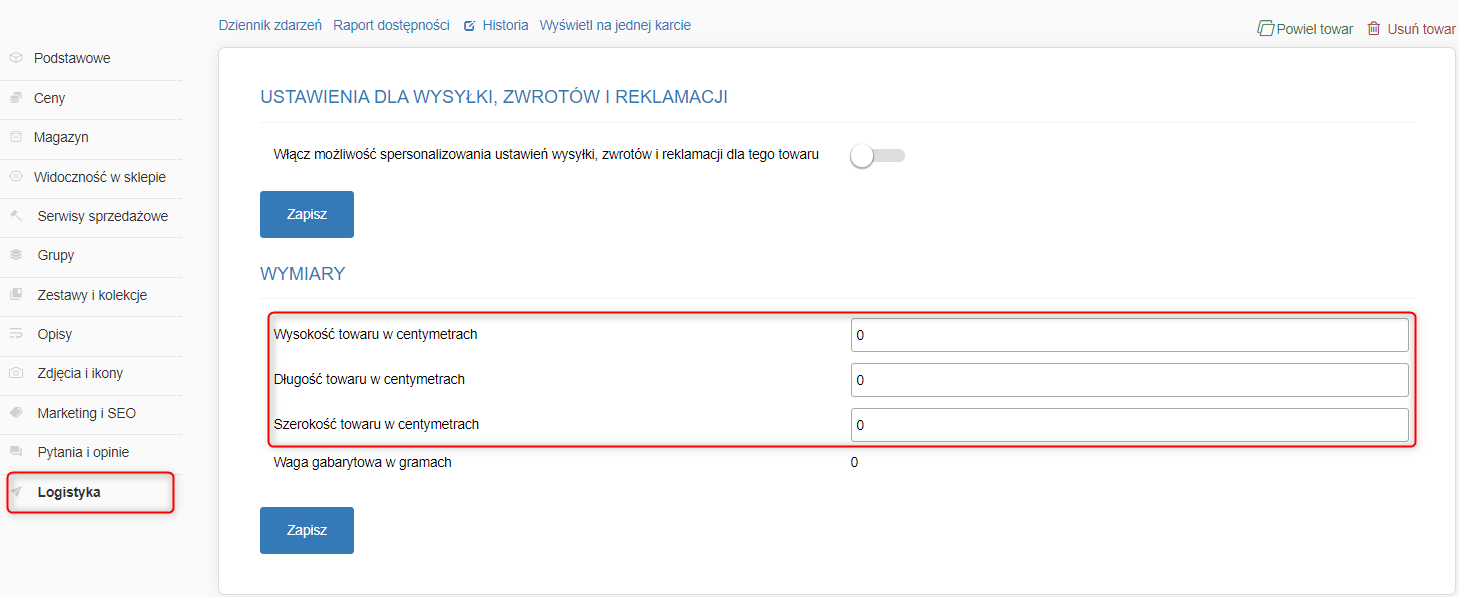
Task: Open the Podstawowe section
Action: pyautogui.click(x=72, y=58)
